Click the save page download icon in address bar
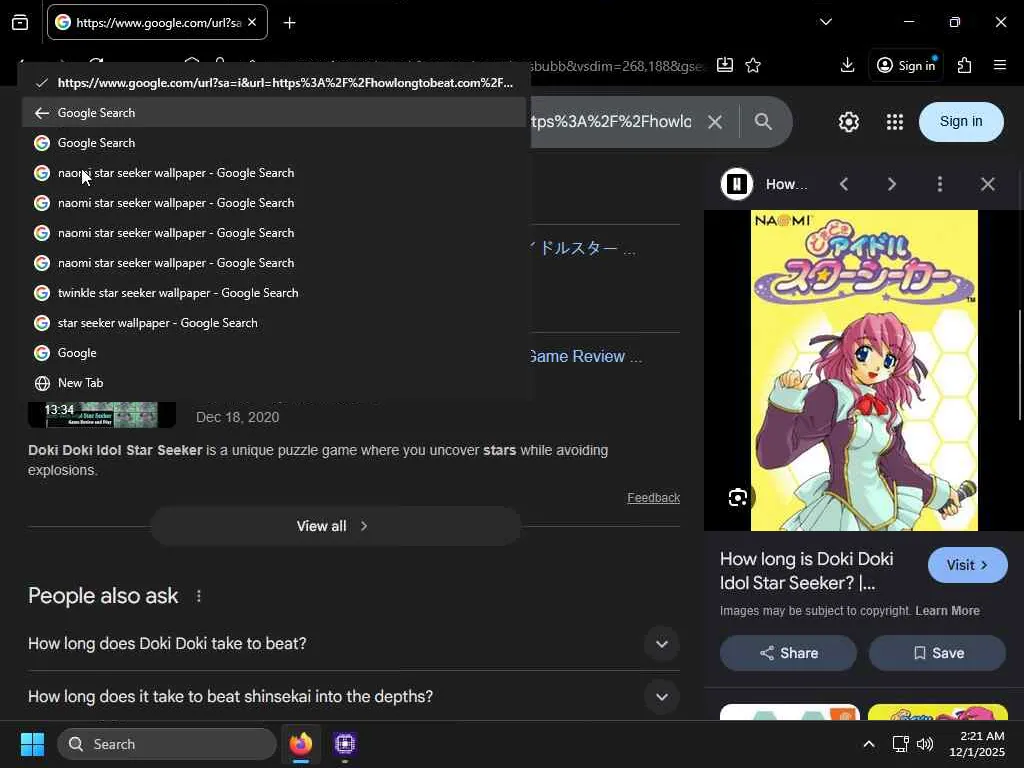 coord(724,65)
